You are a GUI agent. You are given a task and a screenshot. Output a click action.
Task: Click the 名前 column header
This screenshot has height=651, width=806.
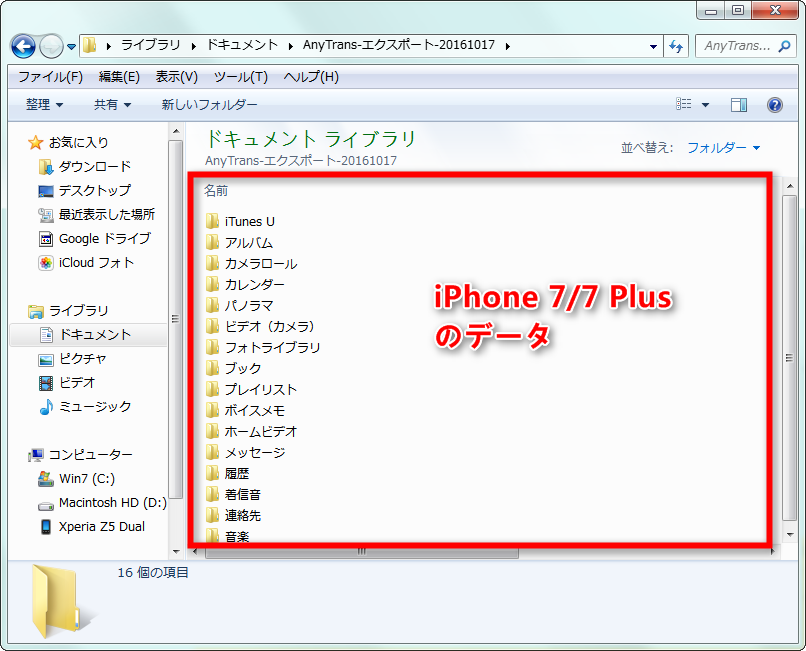(x=216, y=191)
